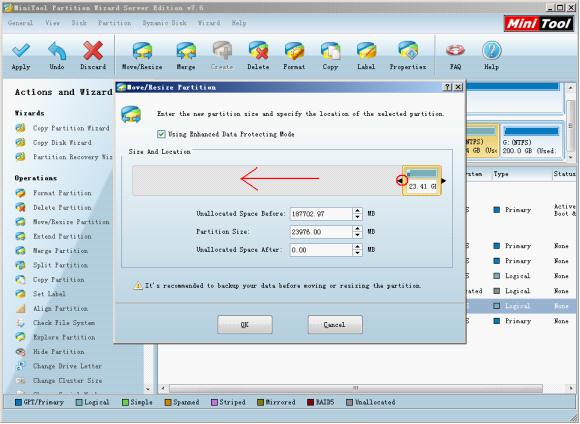Click the MiniTool logo
Viewport: 580px width, 424px height.
(539, 24)
